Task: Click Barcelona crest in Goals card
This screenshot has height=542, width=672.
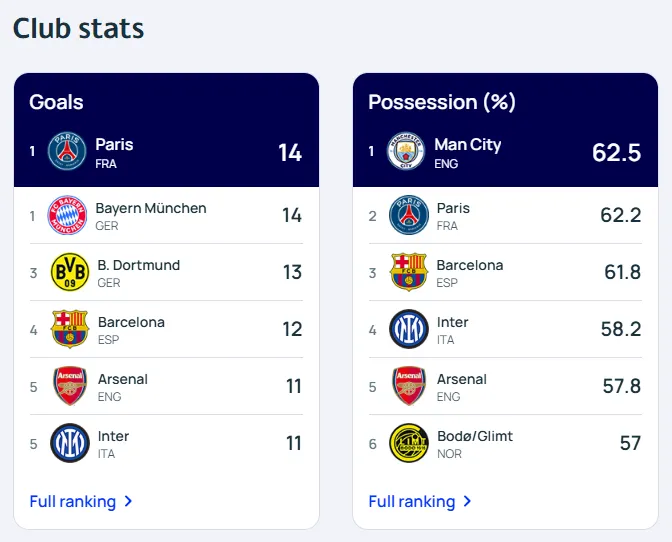Action: pos(69,329)
